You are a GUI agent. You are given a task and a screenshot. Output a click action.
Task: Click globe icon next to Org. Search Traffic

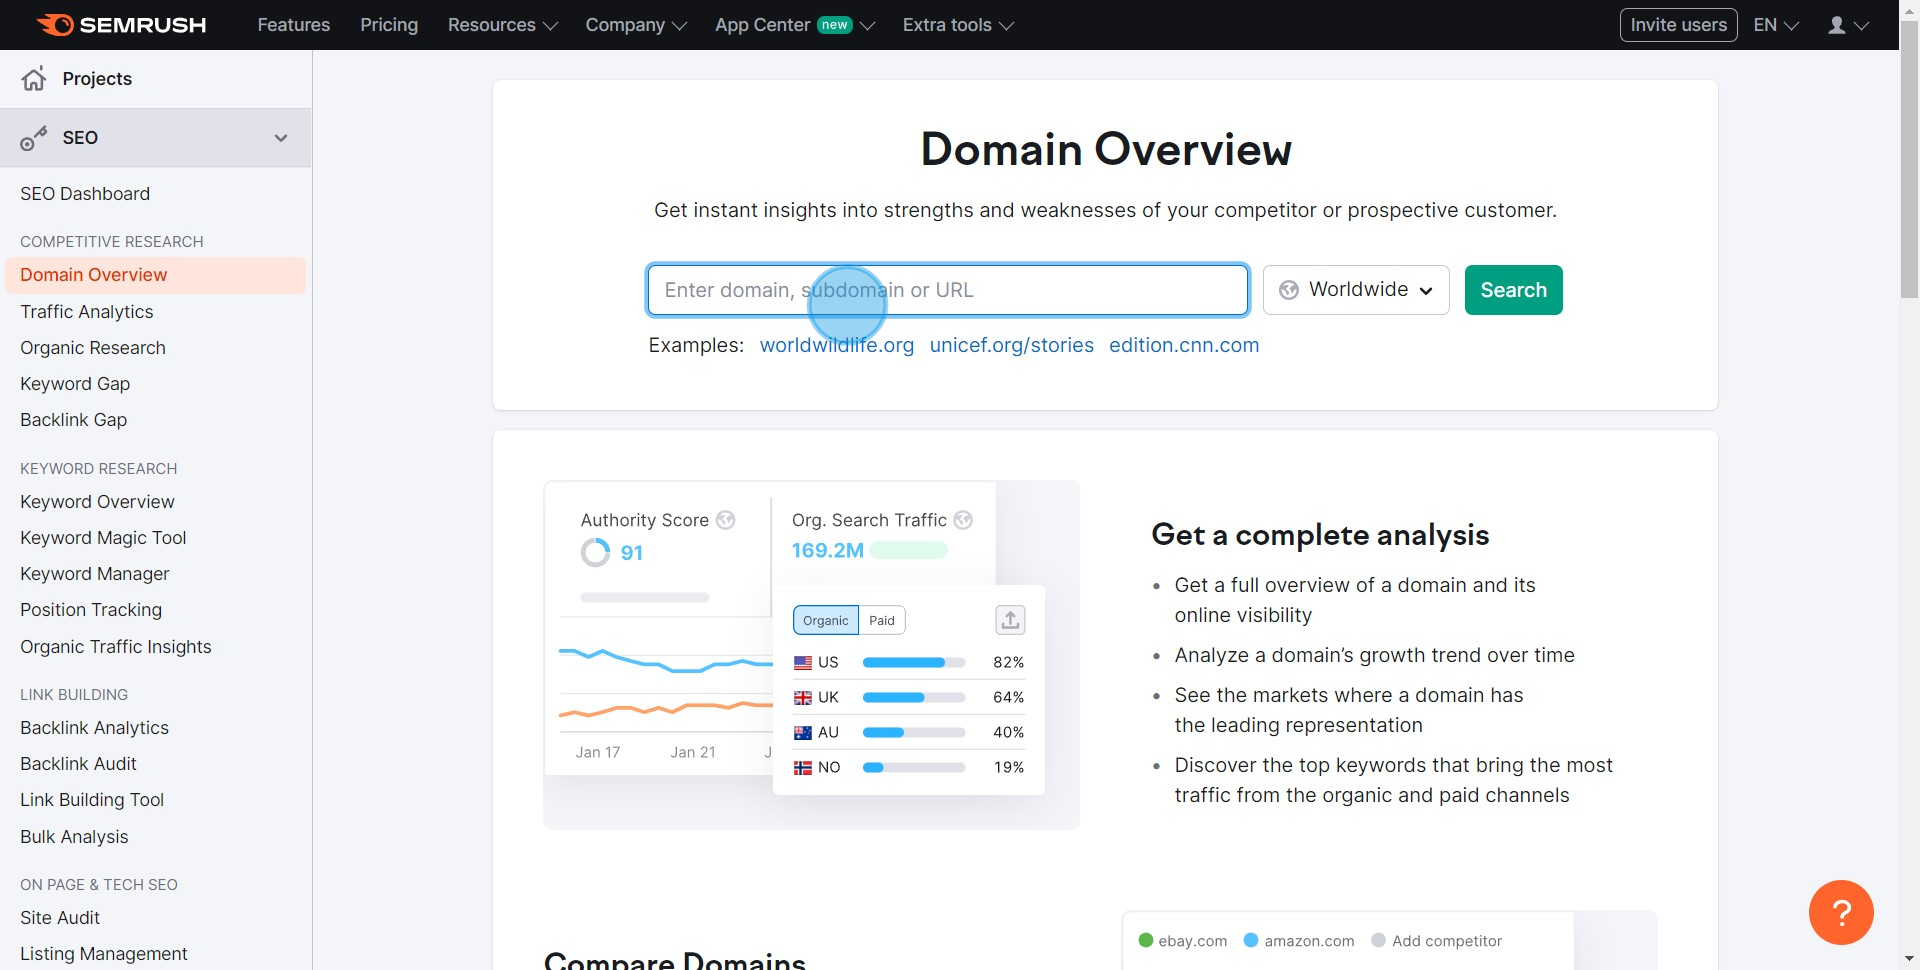(963, 520)
